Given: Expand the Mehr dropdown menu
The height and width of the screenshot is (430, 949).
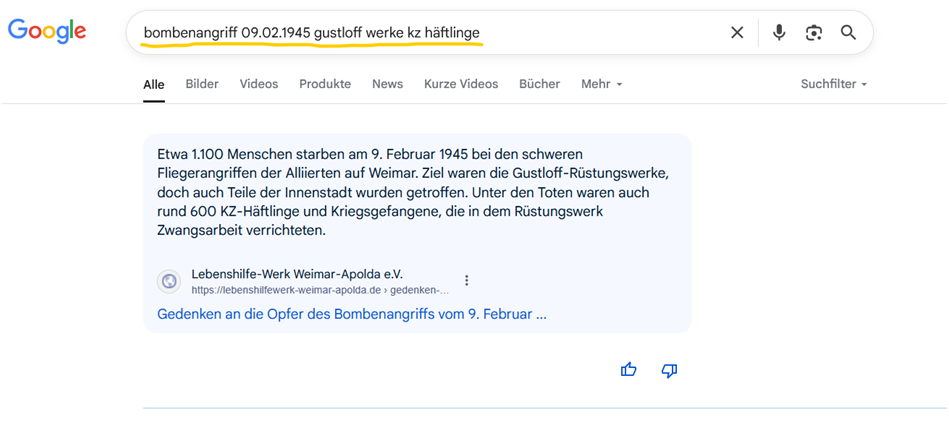Looking at the screenshot, I should 601,84.
